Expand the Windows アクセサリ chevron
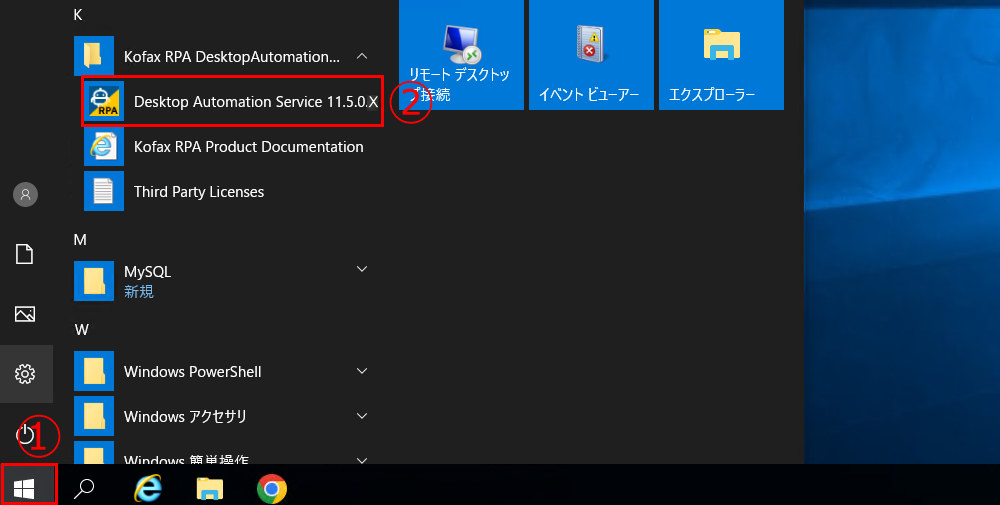The image size is (1000, 505). 362,416
